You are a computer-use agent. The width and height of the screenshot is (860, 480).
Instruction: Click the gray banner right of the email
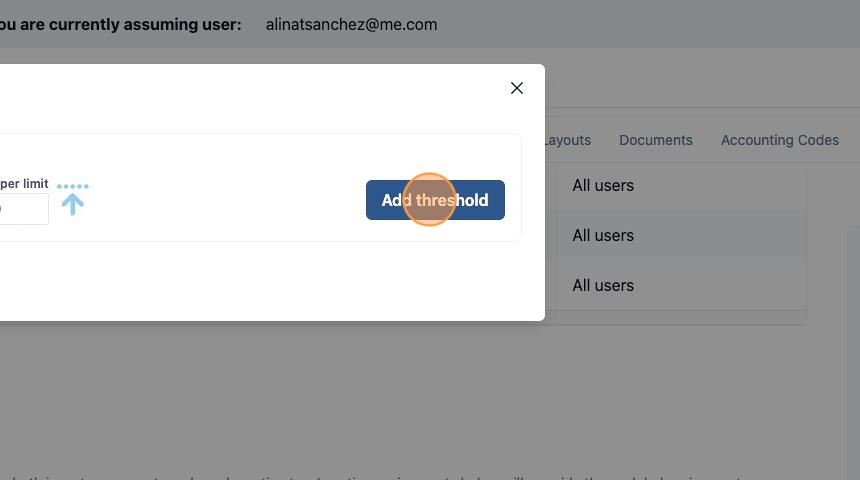pyautogui.click(x=647, y=24)
